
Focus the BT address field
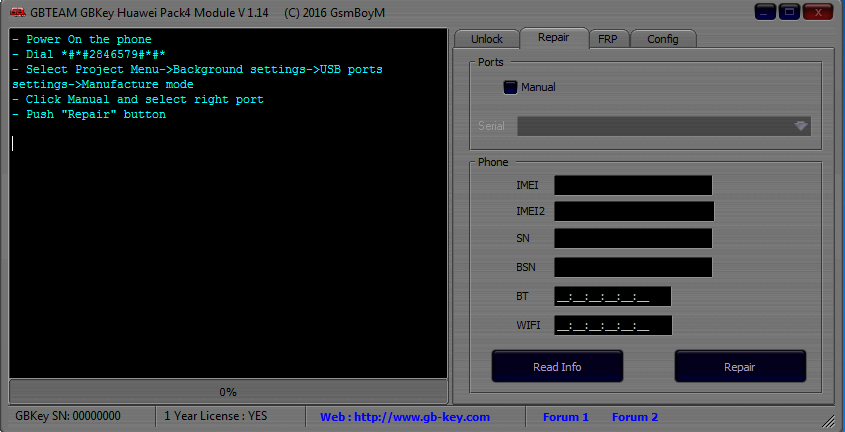point(613,296)
